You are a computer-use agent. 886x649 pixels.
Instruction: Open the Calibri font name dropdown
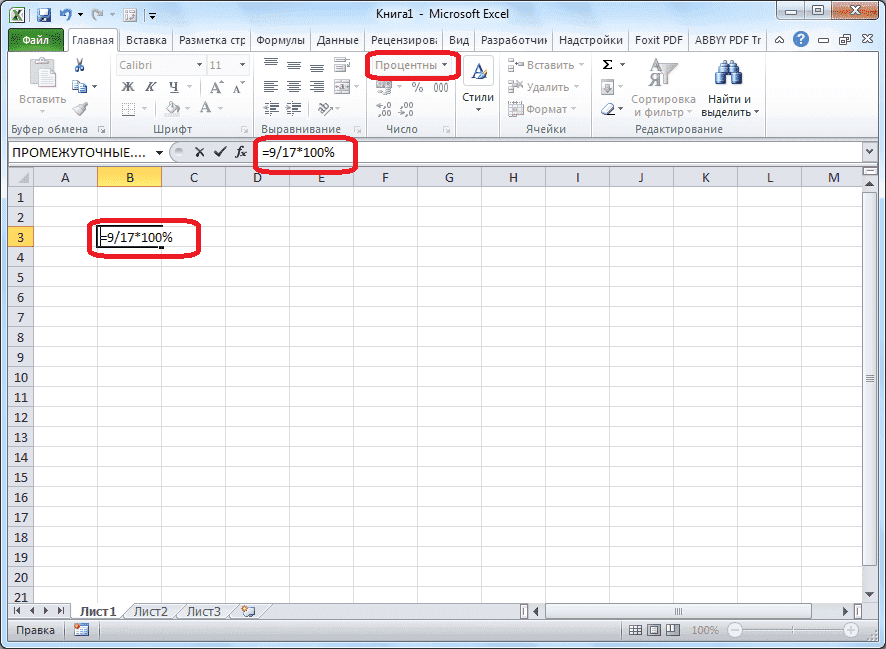pyautogui.click(x=202, y=64)
